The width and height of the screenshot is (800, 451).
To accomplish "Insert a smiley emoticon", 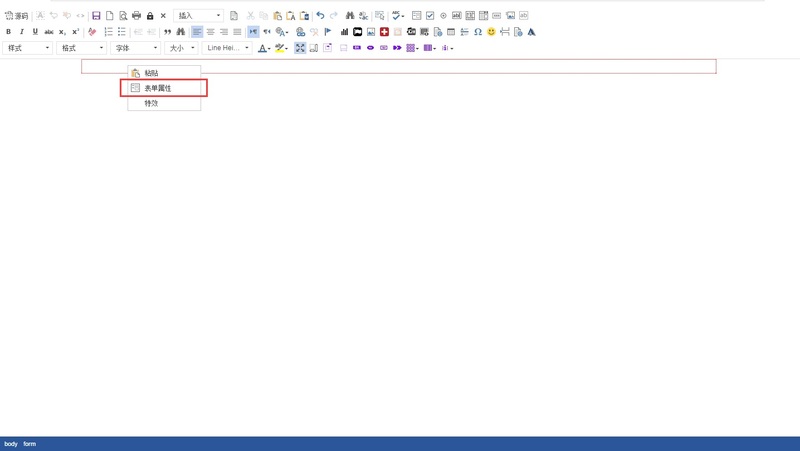I will pos(491,32).
